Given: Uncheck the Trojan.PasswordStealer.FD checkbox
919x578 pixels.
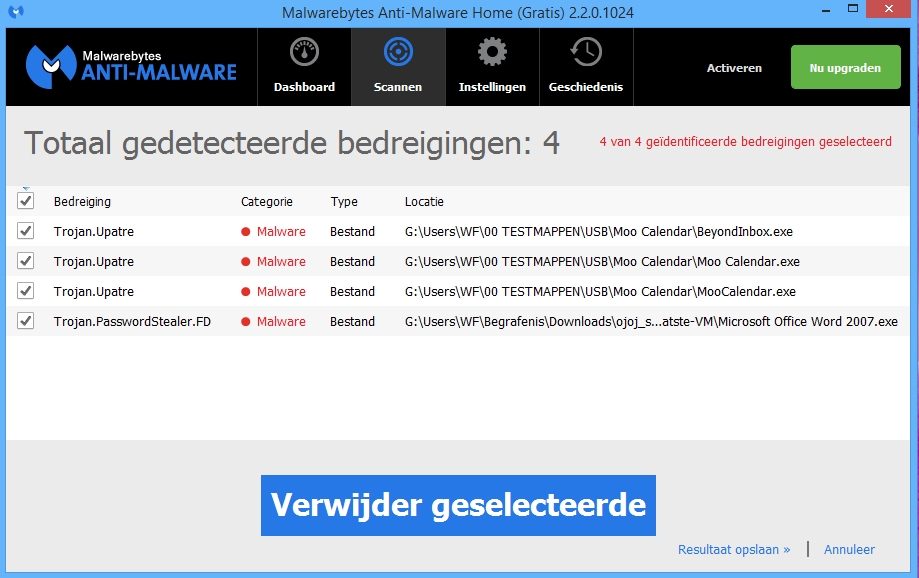Looking at the screenshot, I should (x=25, y=321).
